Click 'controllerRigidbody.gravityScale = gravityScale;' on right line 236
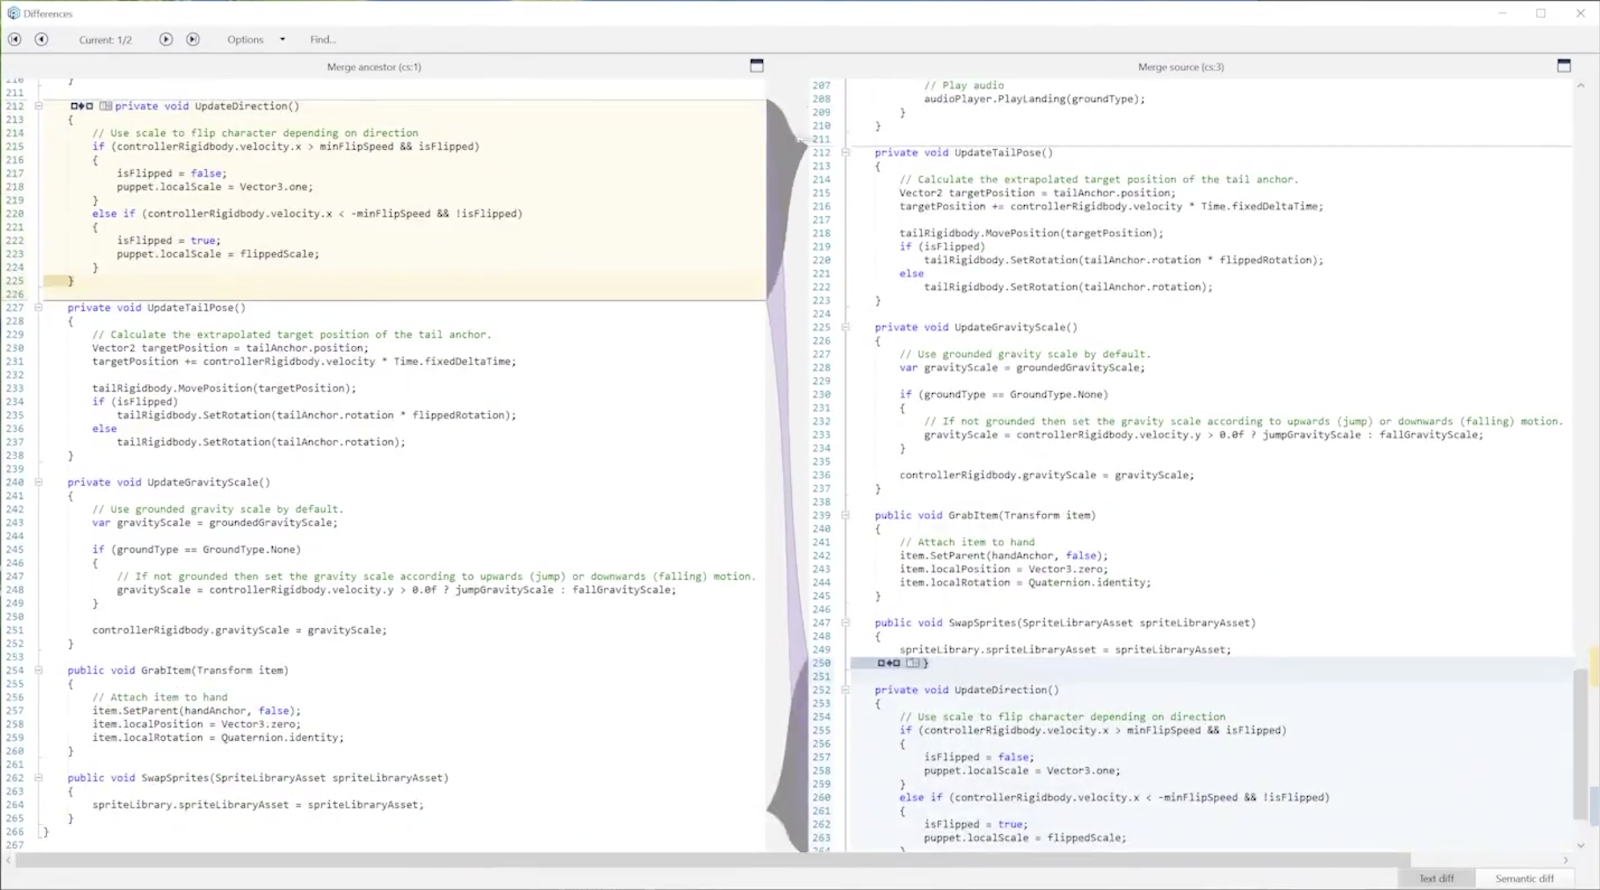1600x890 pixels. tap(1046, 475)
